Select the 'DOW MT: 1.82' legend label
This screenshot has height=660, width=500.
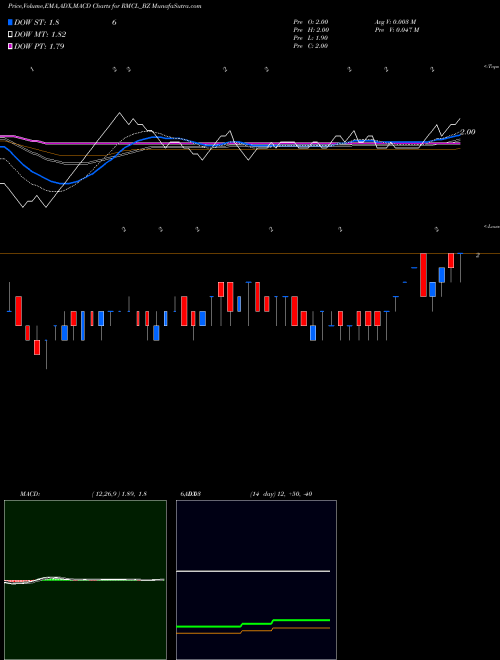click(40, 35)
